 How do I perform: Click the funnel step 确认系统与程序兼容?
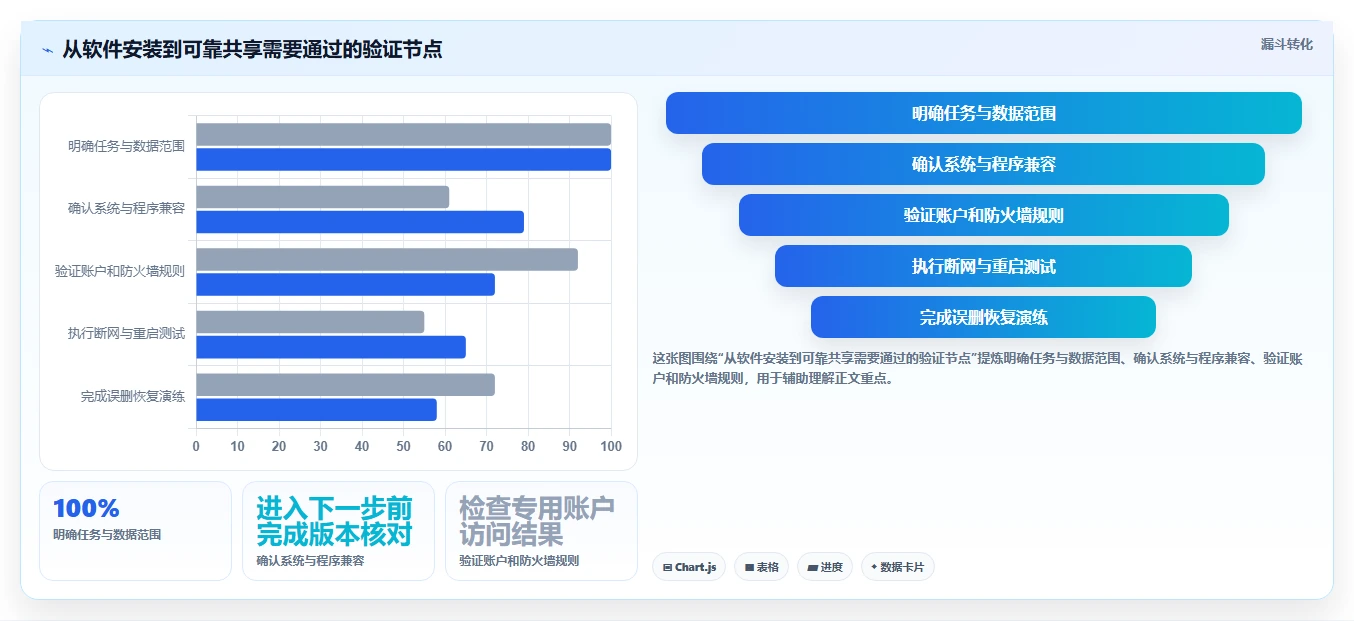click(984, 164)
